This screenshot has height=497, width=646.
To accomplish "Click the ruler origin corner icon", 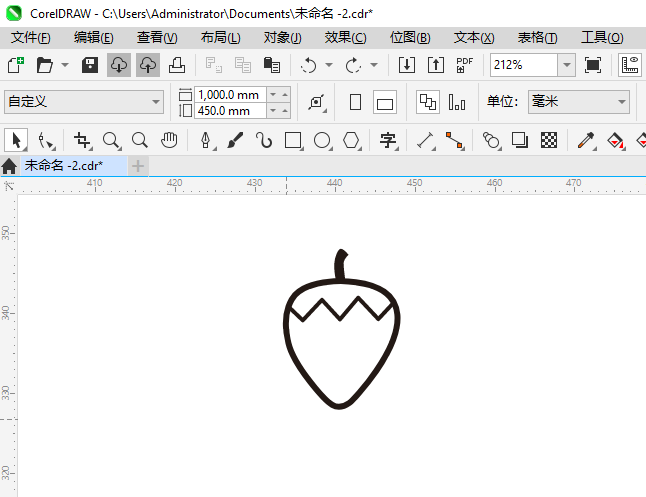I will (9, 186).
